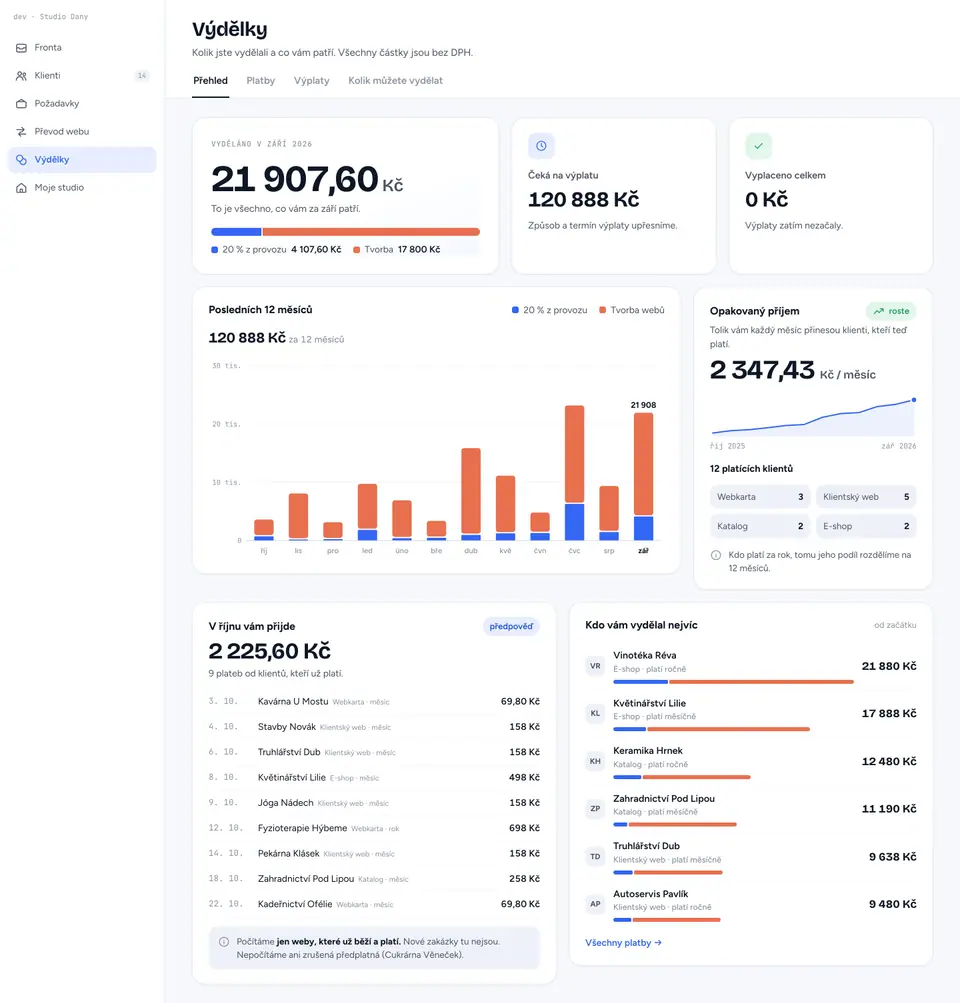Click the green checkmark icon above Vyplaceno celkem
Screen dimensions: 960x1003
coord(759,146)
